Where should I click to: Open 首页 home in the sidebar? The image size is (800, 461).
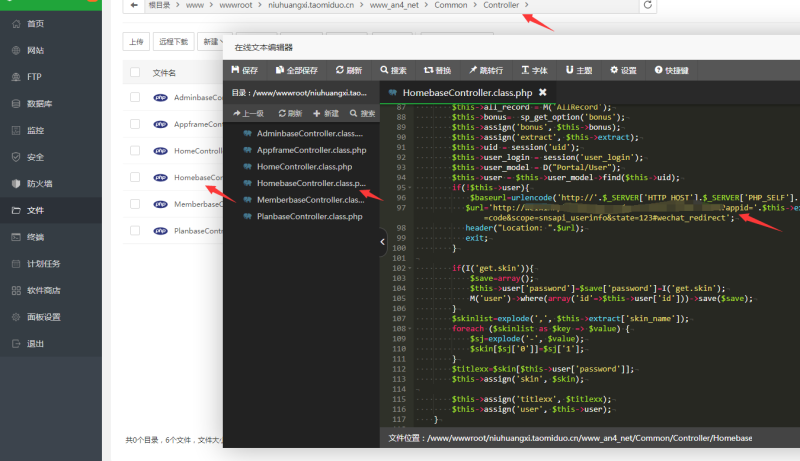(35, 23)
